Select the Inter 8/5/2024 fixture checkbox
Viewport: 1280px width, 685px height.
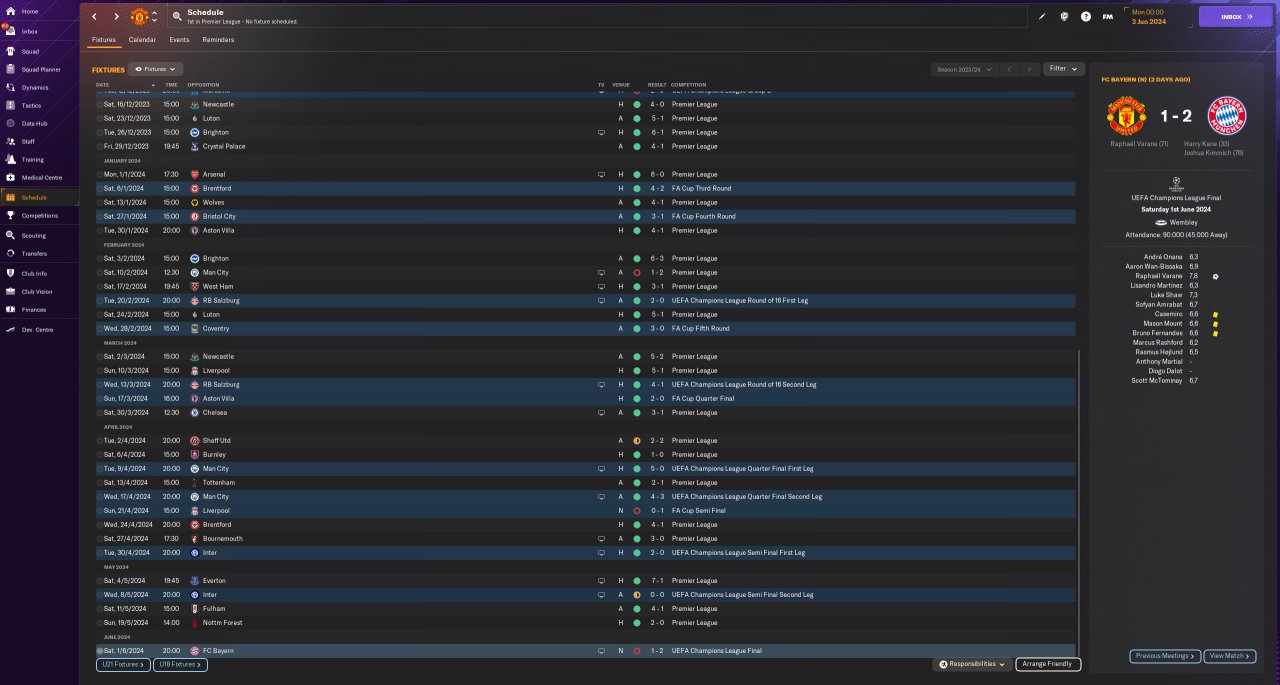[x=100, y=595]
